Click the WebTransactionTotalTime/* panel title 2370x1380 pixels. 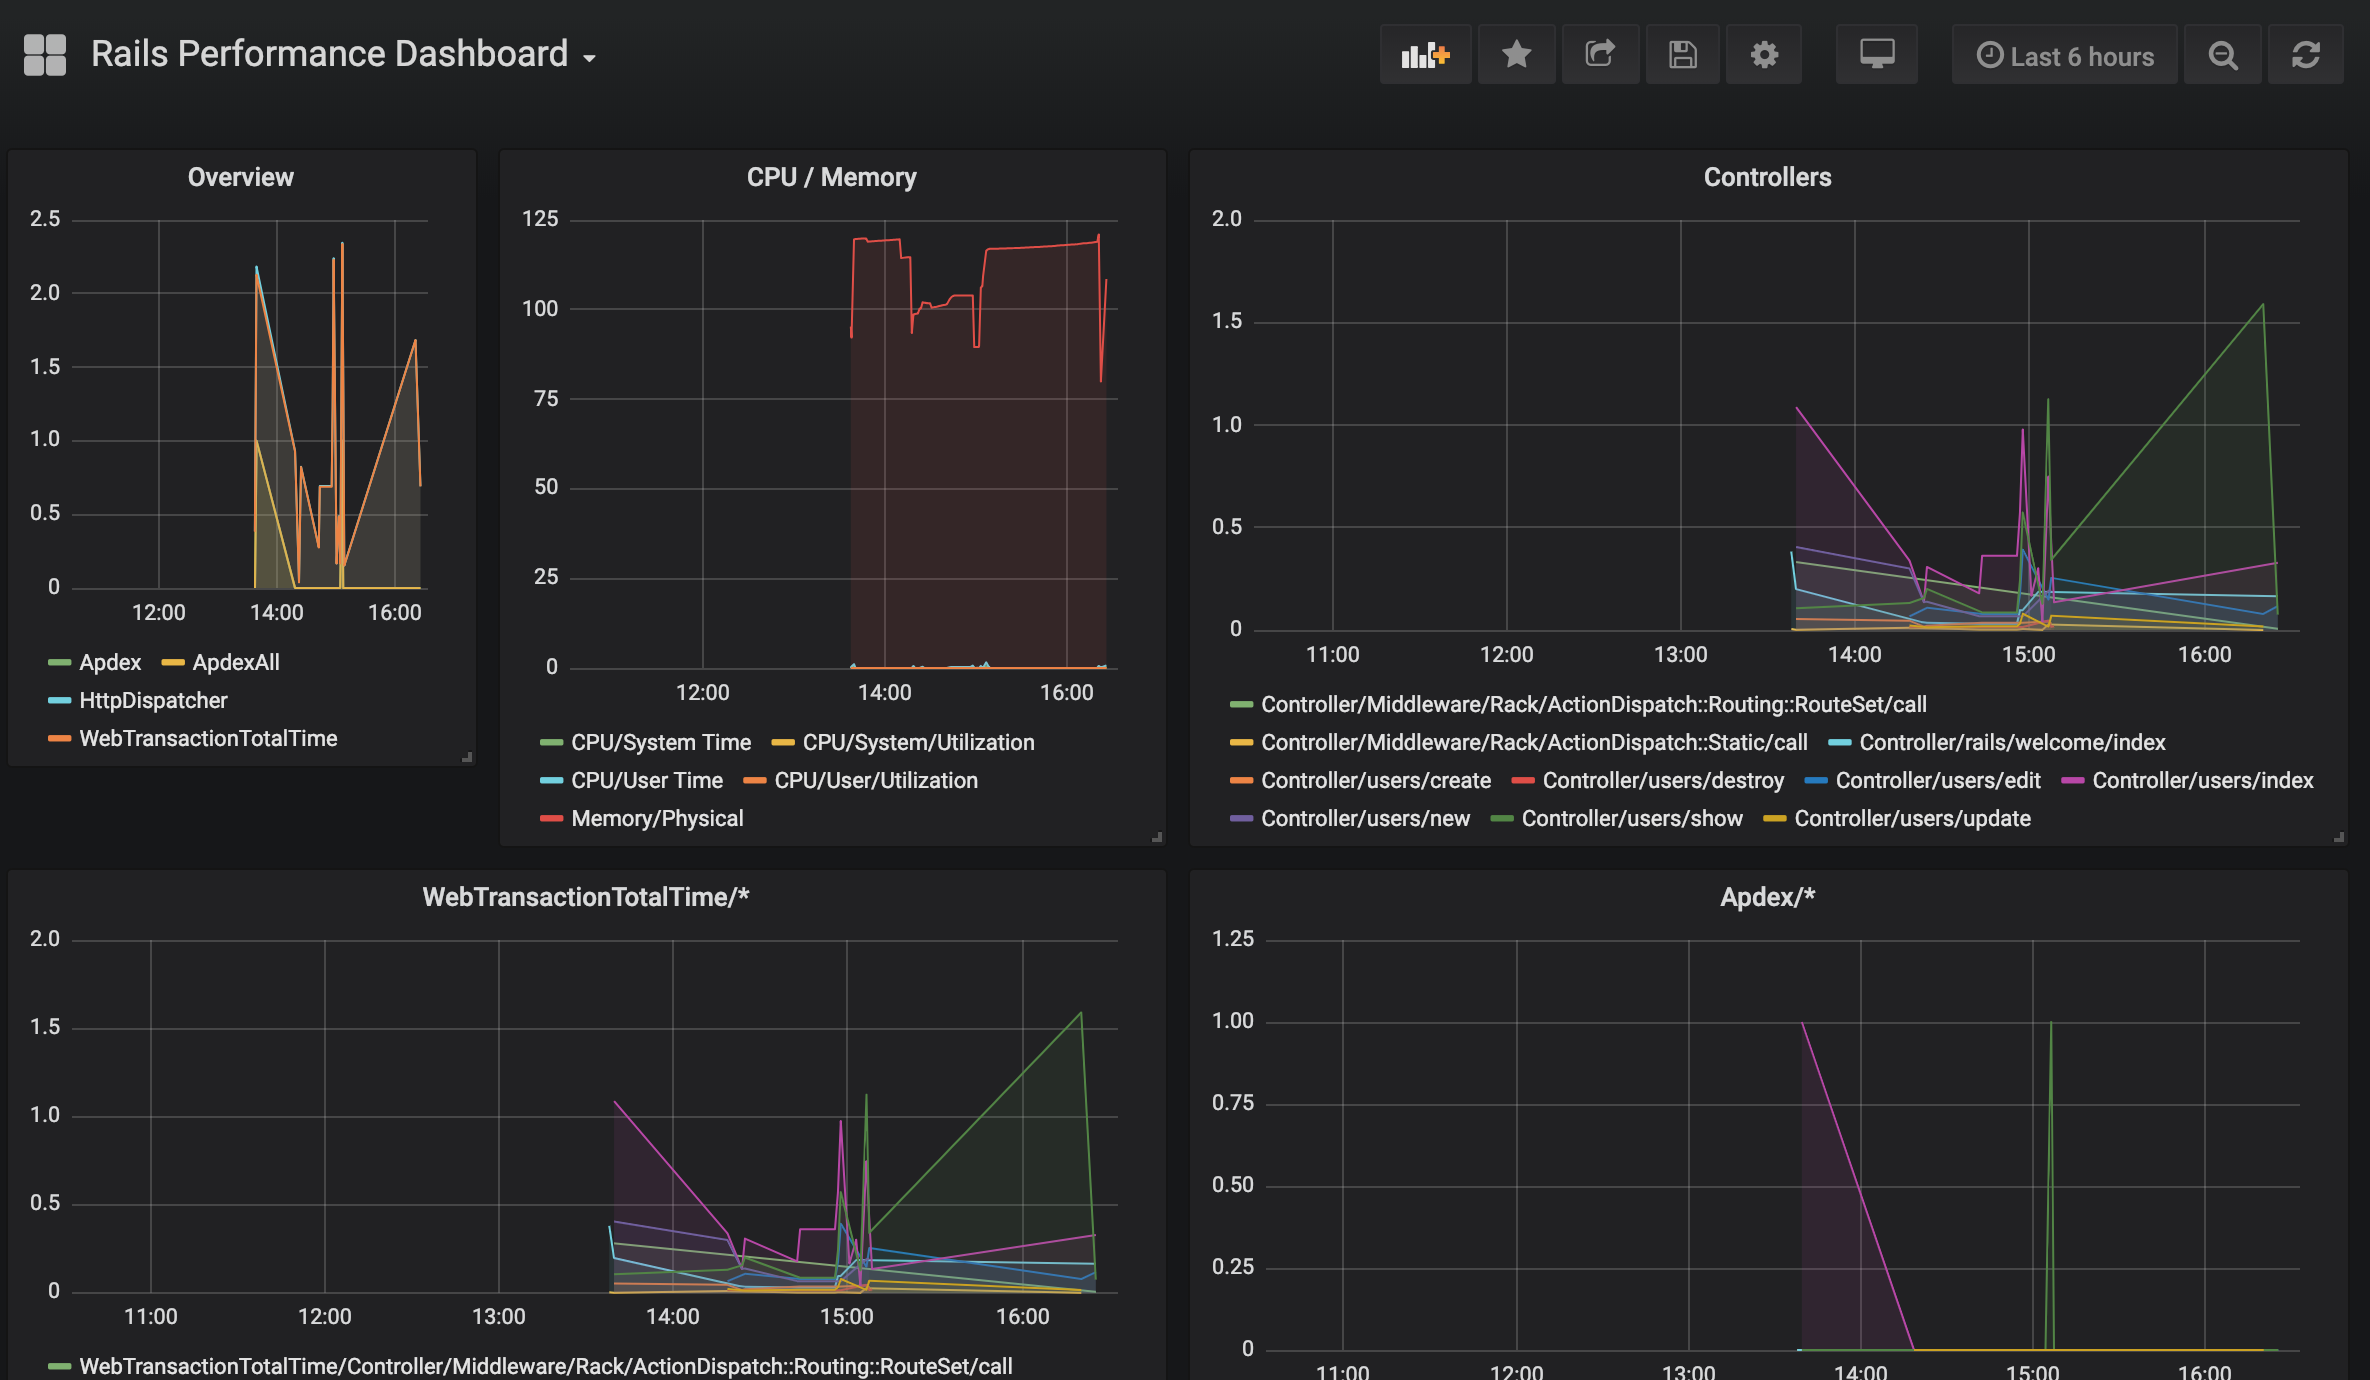[x=585, y=898]
